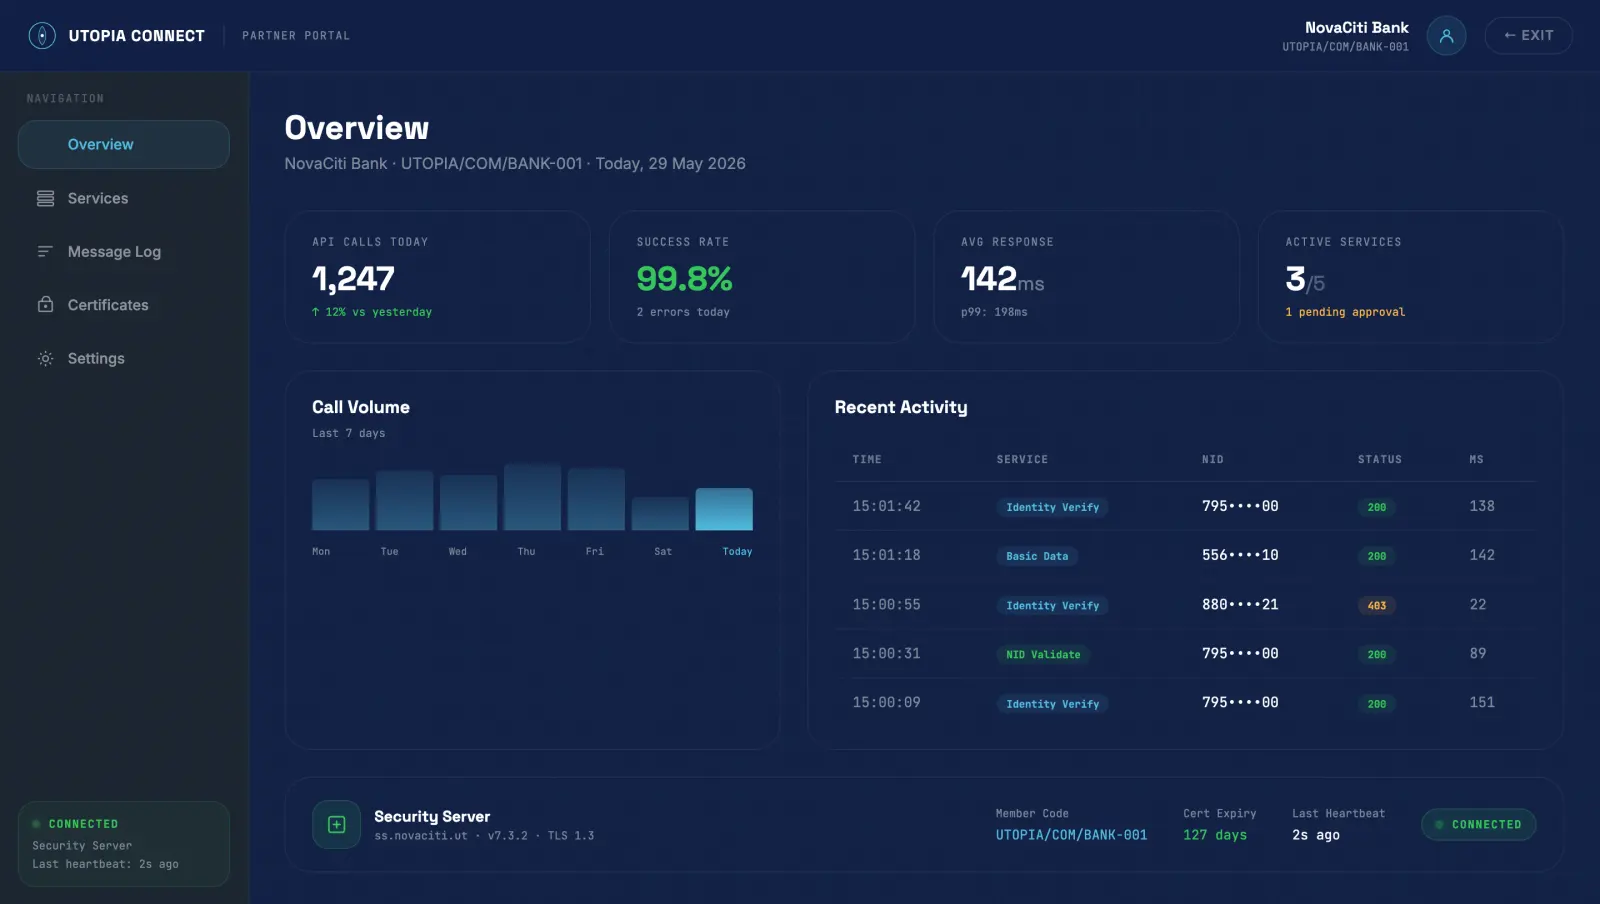Navigate to Certificates
The width and height of the screenshot is (1600, 904).
[x=124, y=305]
